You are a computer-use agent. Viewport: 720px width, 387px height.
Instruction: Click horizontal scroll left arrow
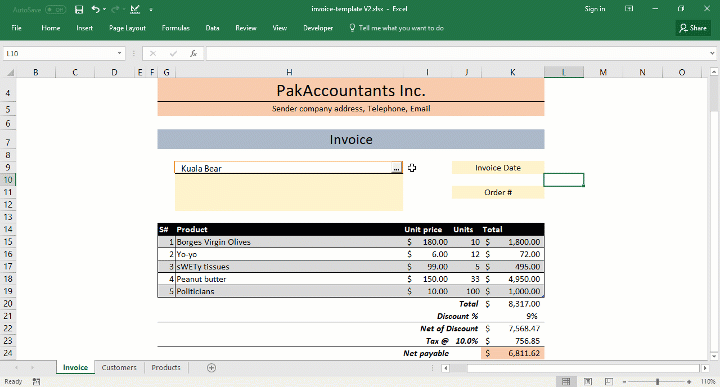(445, 368)
